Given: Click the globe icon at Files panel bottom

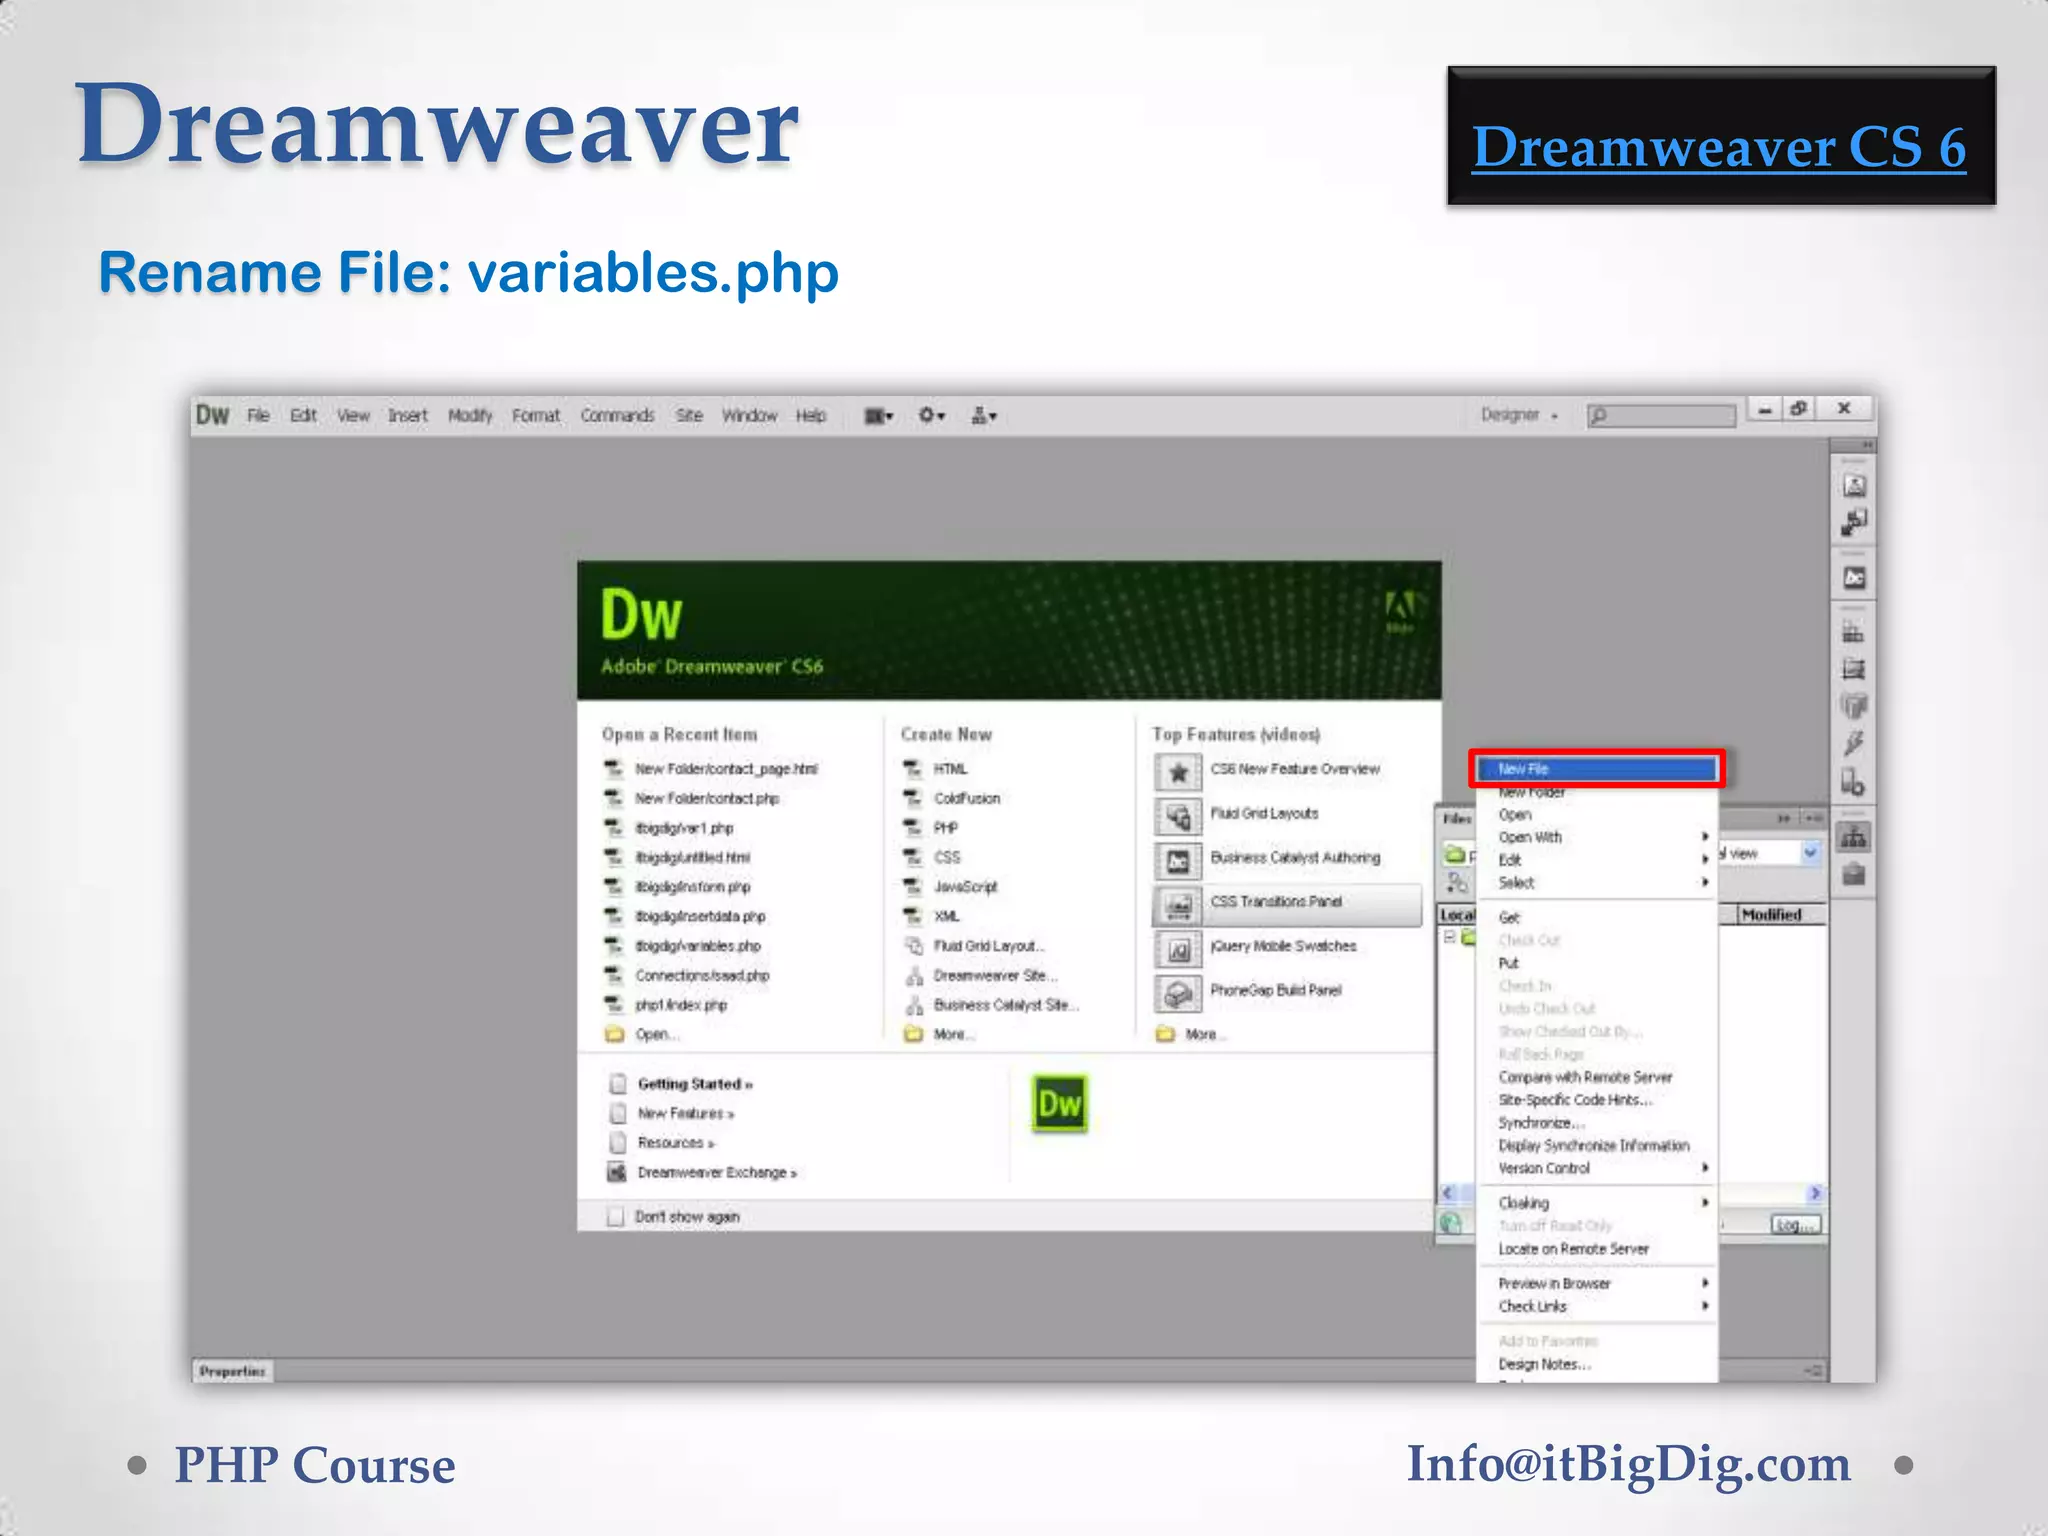Looking at the screenshot, I should (x=1451, y=1223).
